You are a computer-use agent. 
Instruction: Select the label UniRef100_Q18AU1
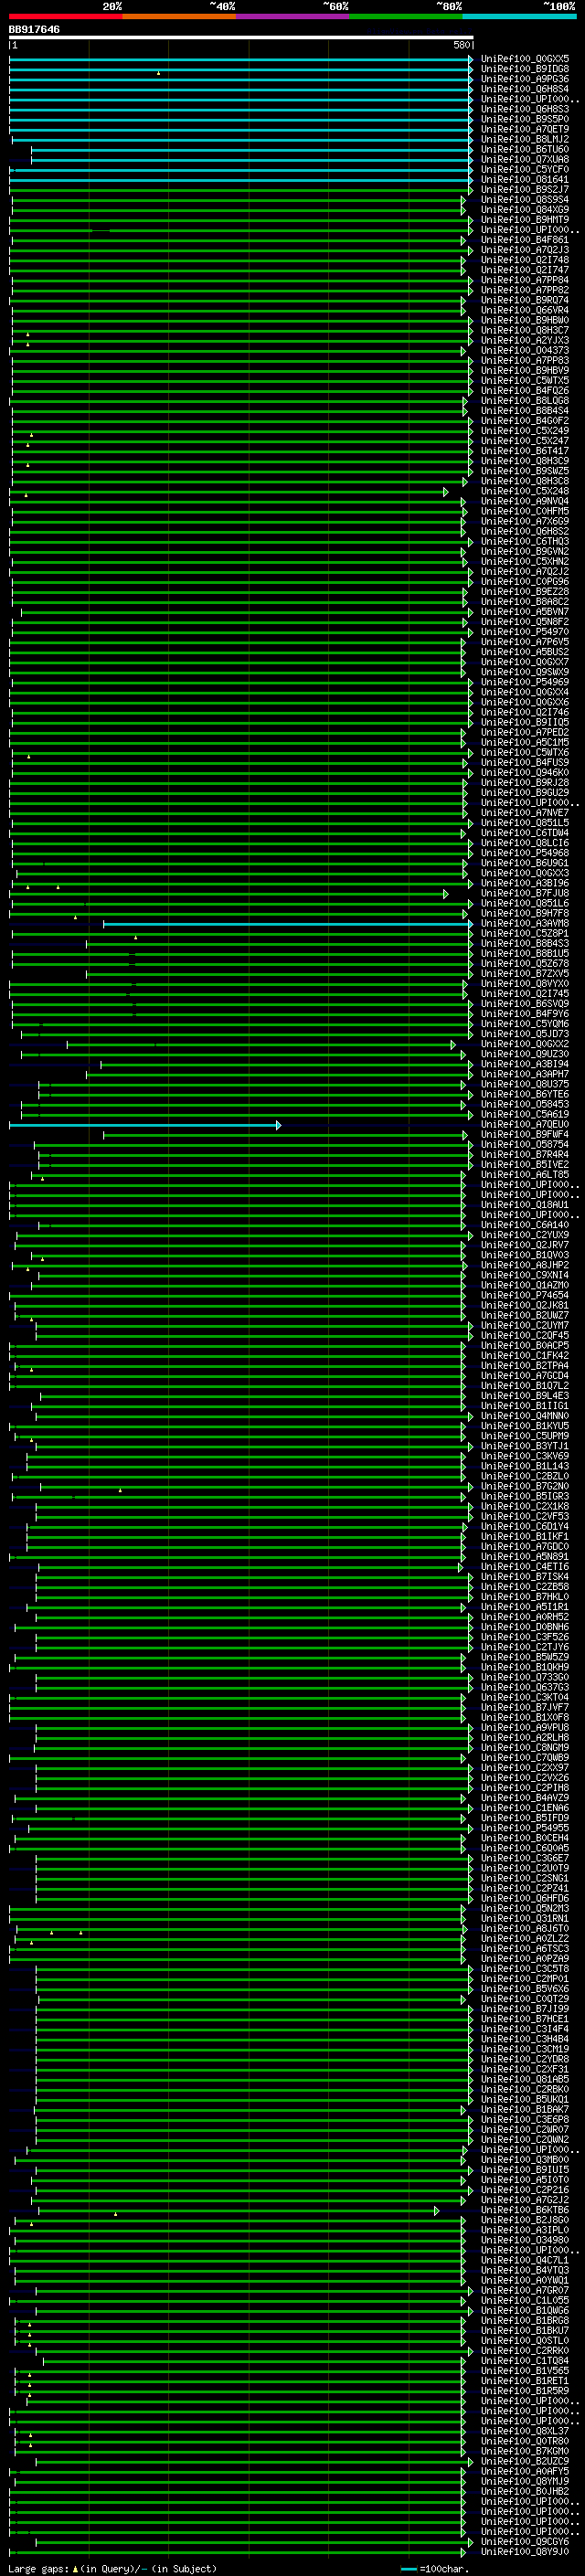coord(524,1205)
